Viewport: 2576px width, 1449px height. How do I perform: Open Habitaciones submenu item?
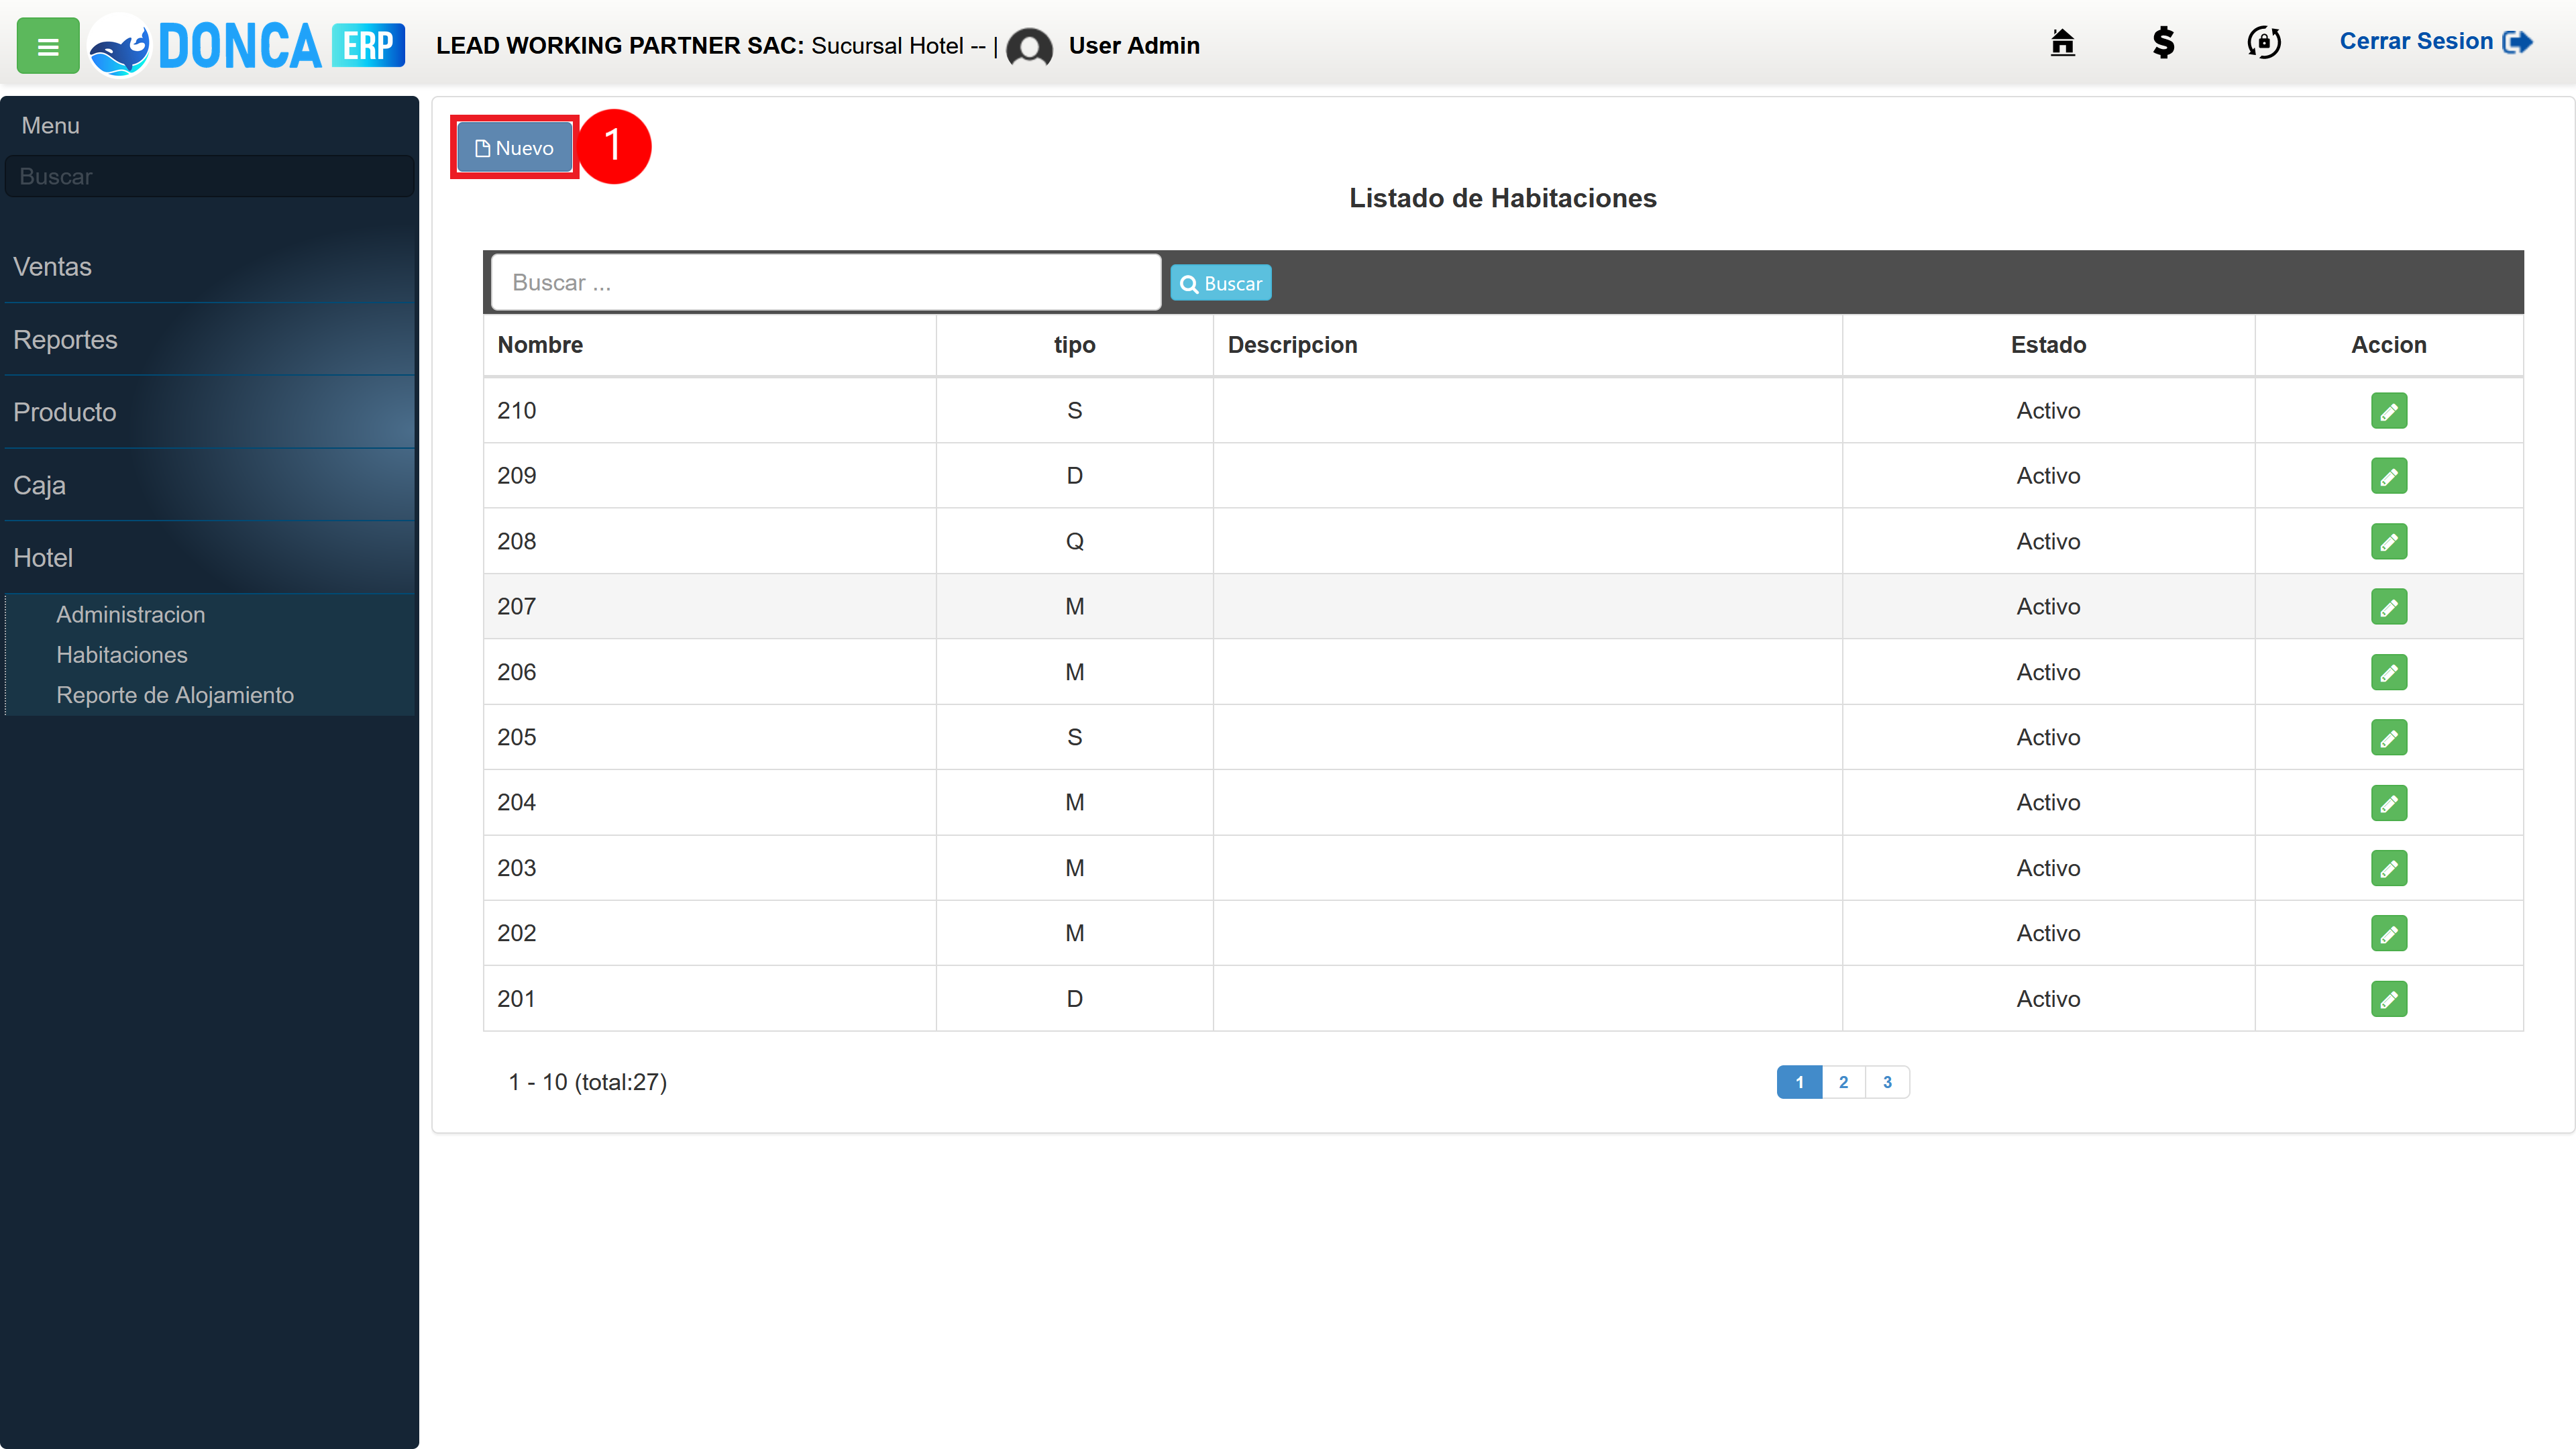[x=122, y=655]
